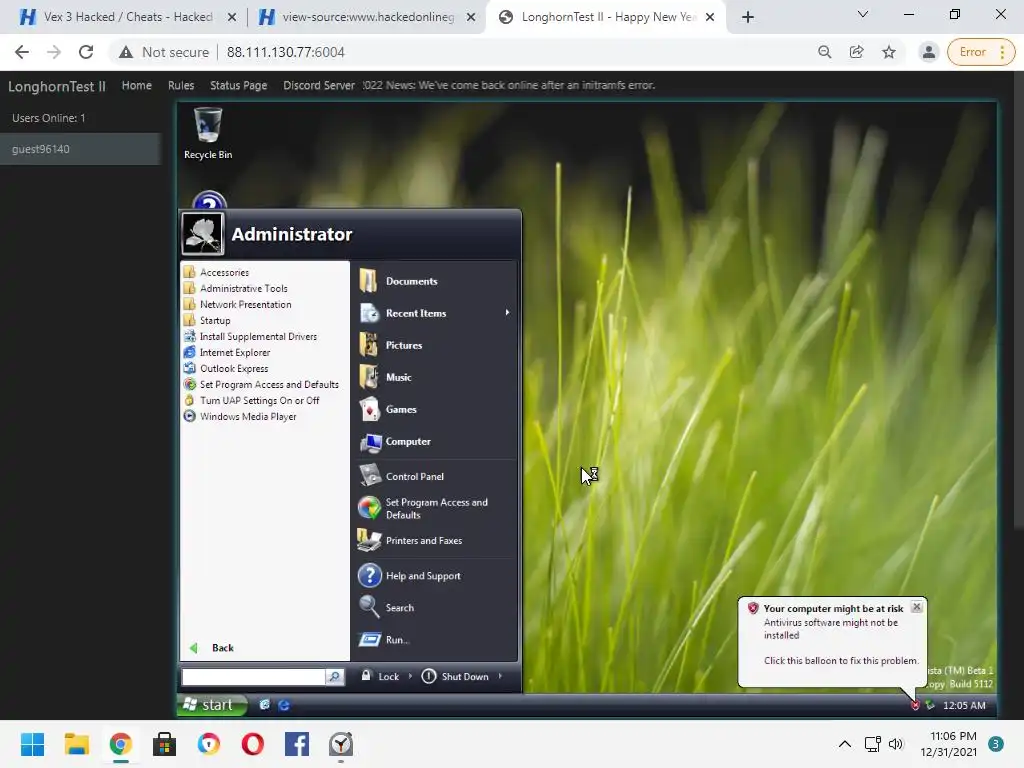Open Windows 11 Start from the taskbar
1024x768 pixels.
pyautogui.click(x=32, y=744)
